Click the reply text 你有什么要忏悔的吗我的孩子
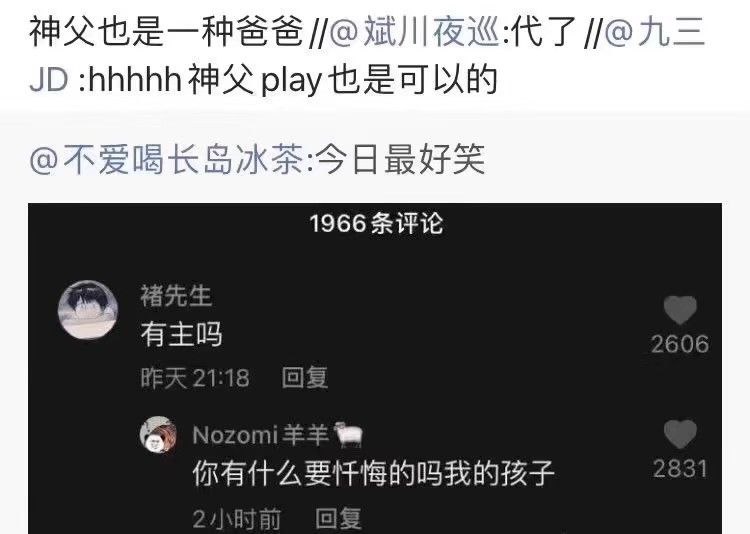 (374, 473)
